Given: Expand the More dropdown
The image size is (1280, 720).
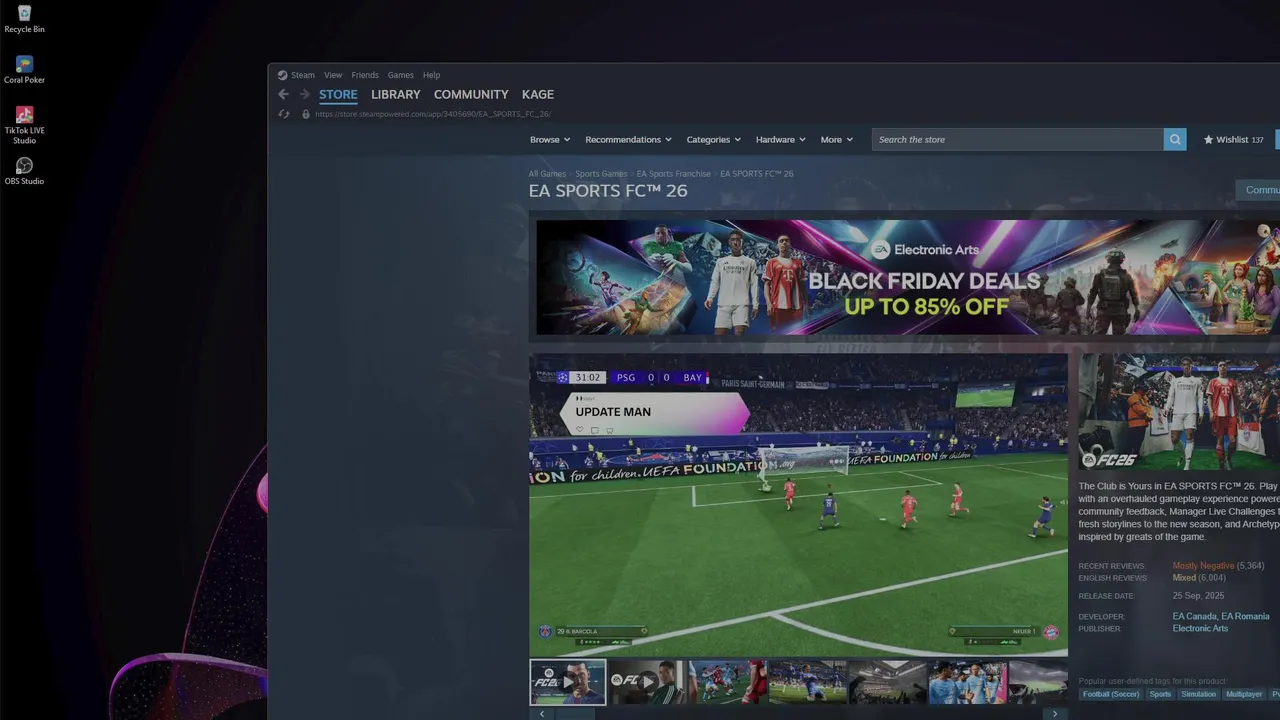Looking at the screenshot, I should coord(837,140).
